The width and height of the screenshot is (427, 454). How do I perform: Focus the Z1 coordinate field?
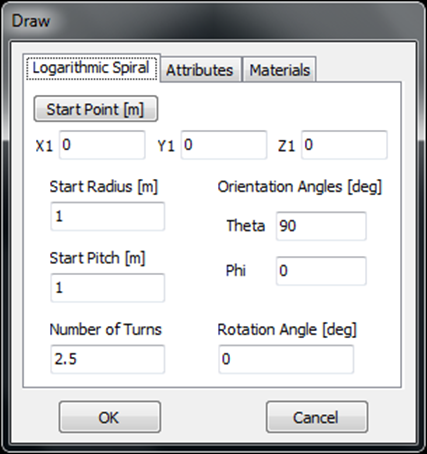(344, 145)
